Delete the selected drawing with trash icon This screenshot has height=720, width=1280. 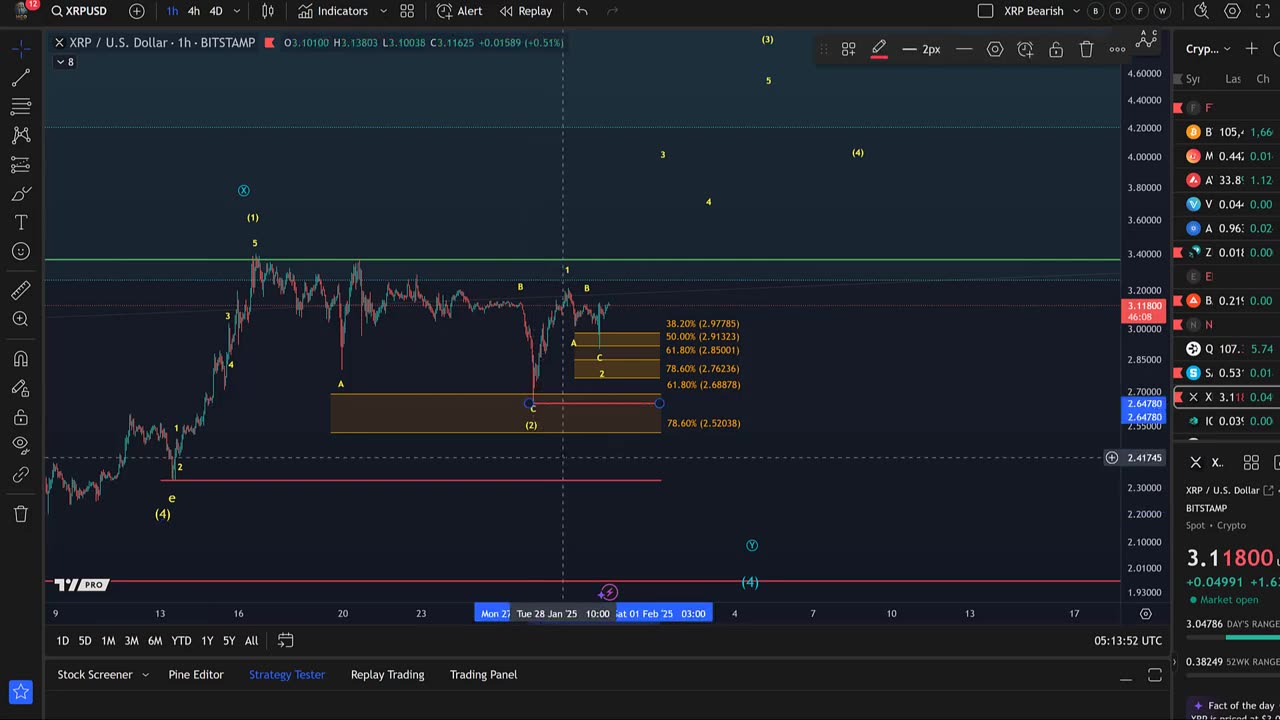click(1087, 49)
